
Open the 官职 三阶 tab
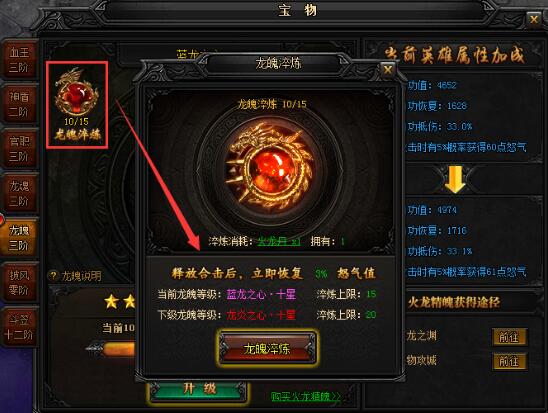click(x=19, y=148)
